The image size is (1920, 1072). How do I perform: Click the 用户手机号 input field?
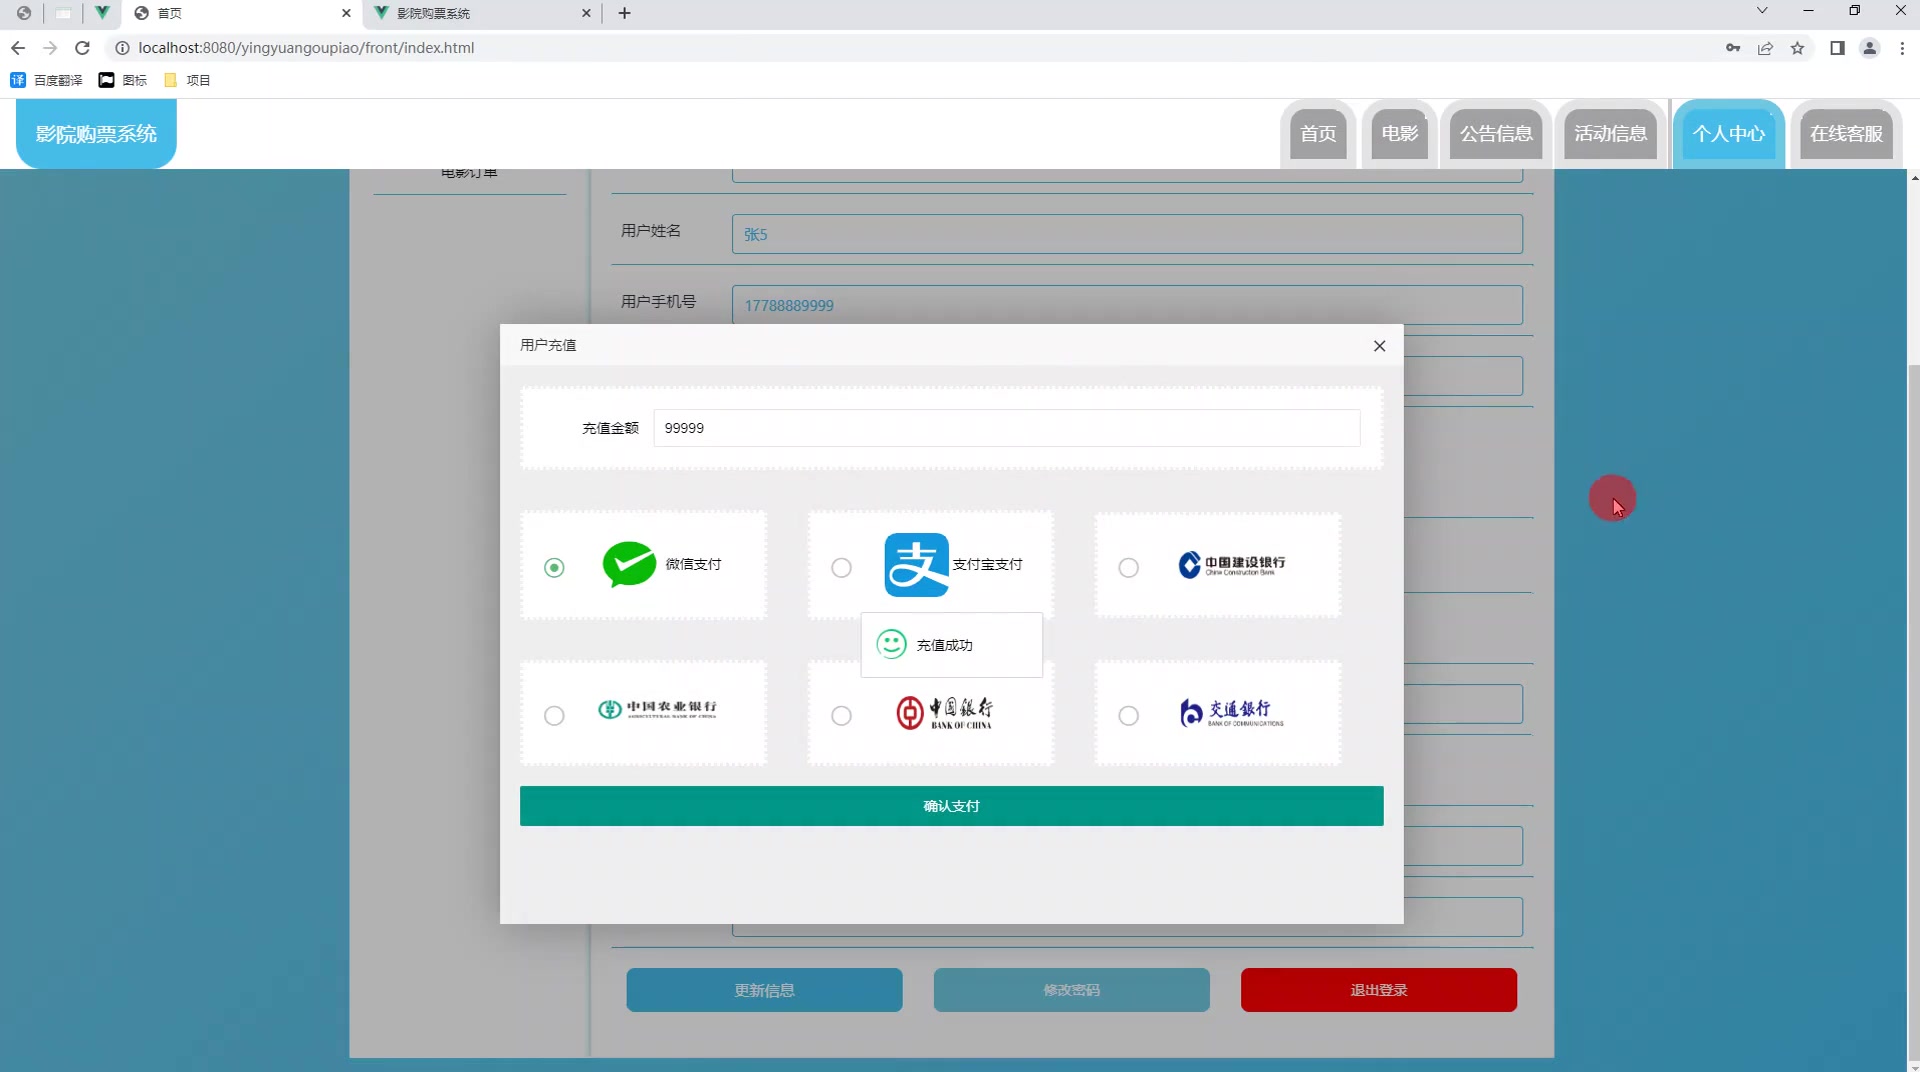tap(1127, 305)
